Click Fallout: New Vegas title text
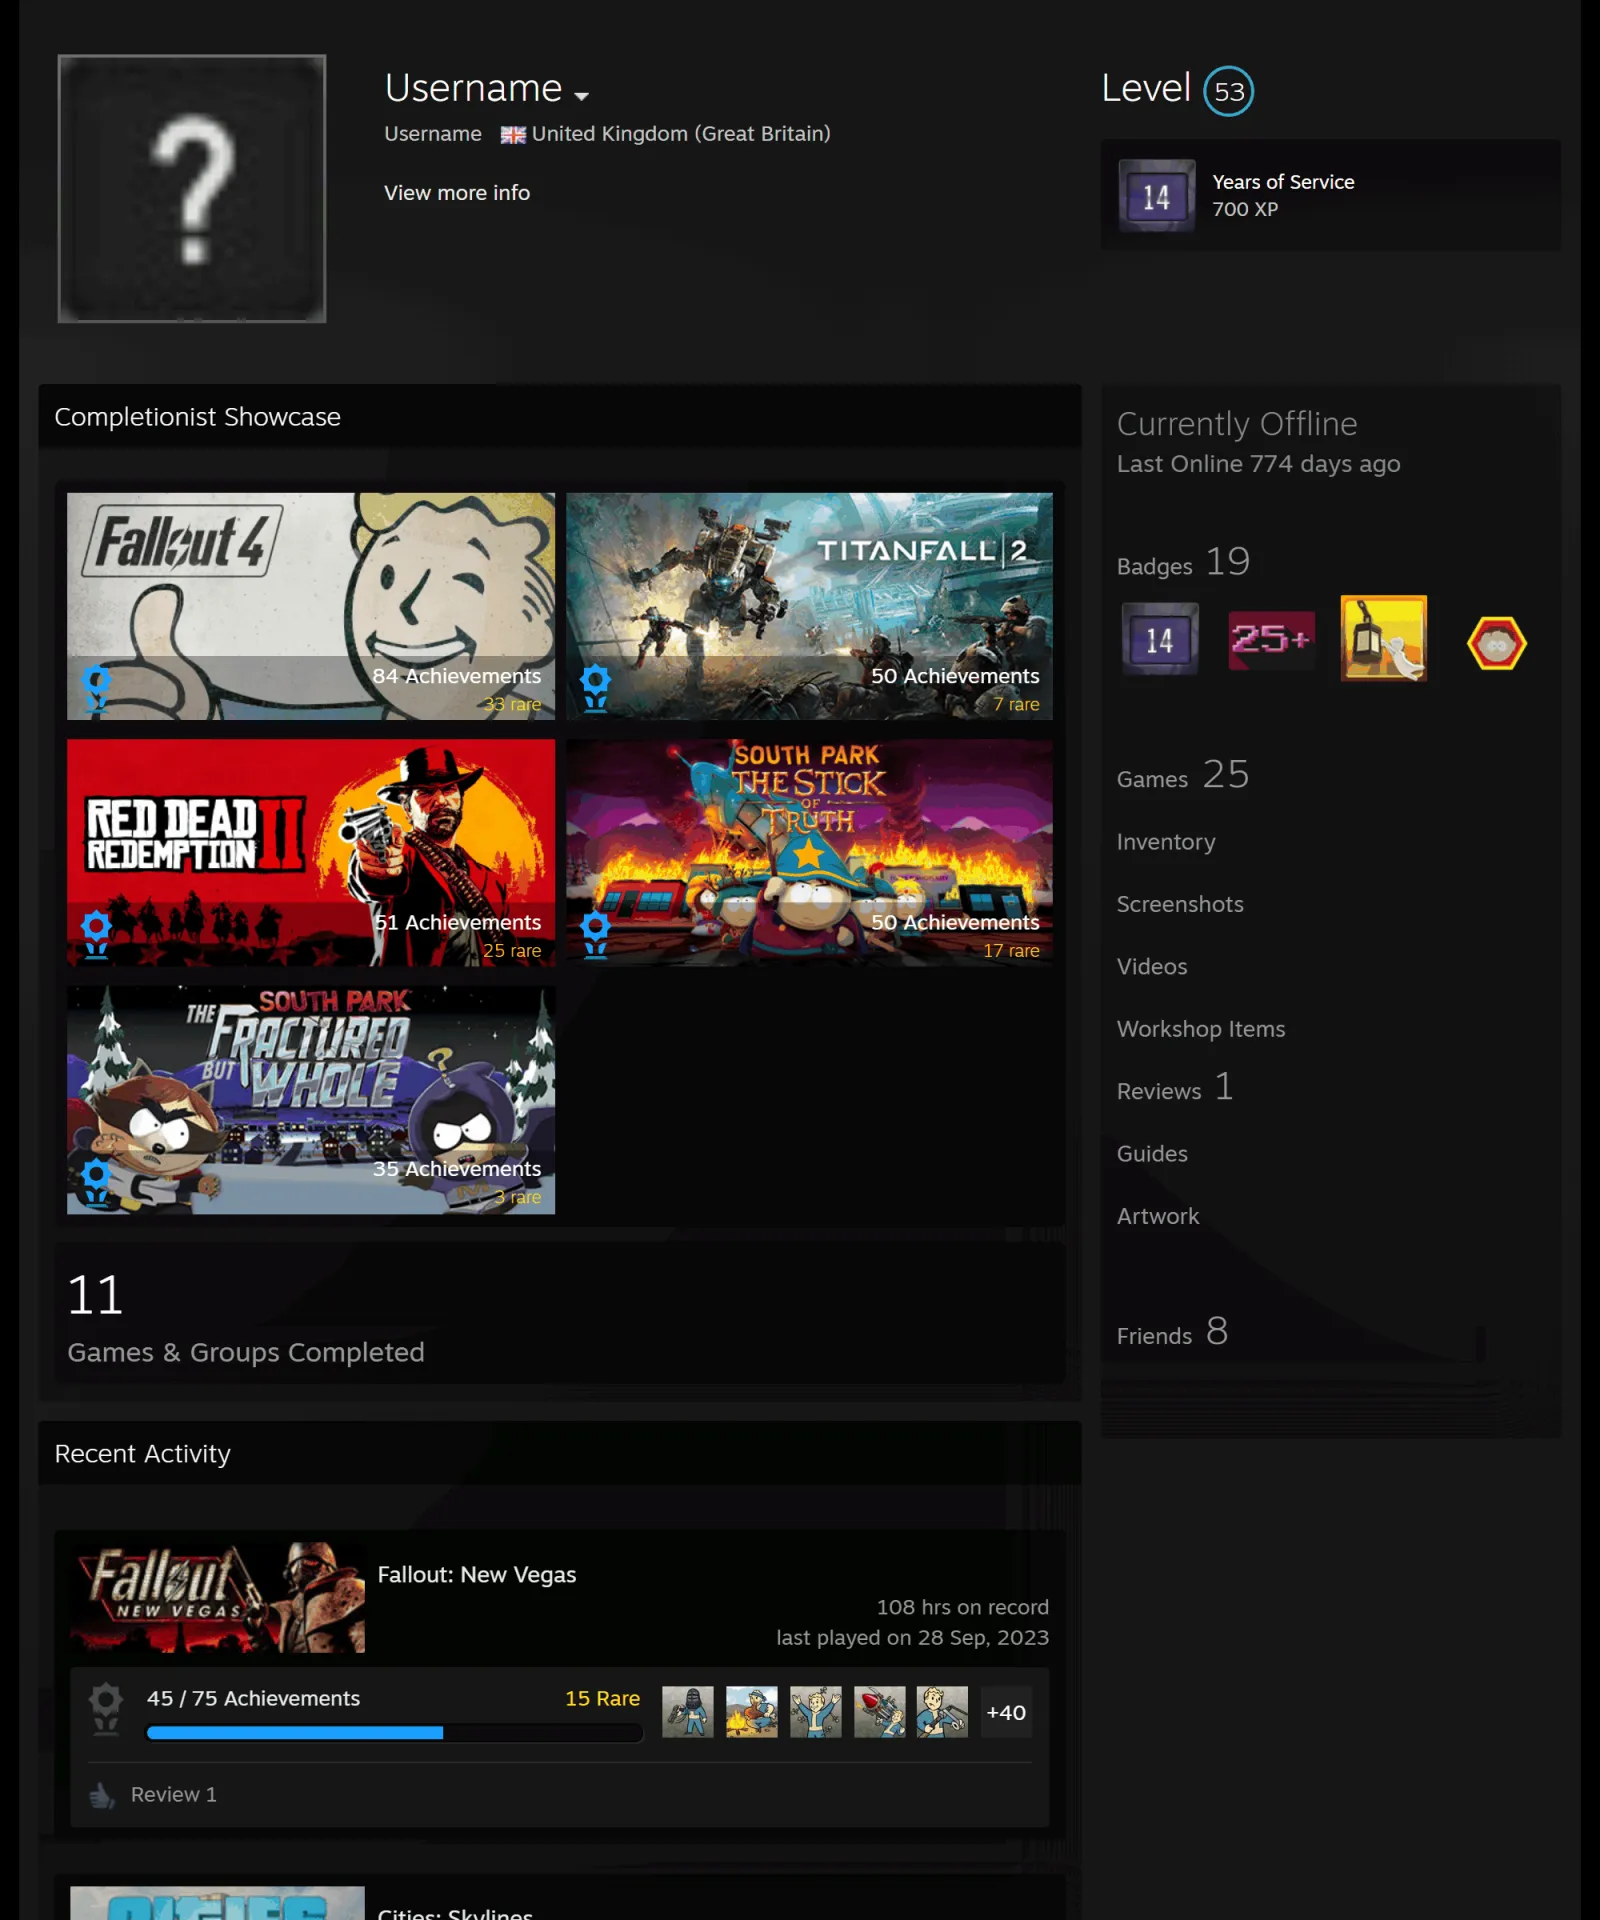 pyautogui.click(x=477, y=1574)
